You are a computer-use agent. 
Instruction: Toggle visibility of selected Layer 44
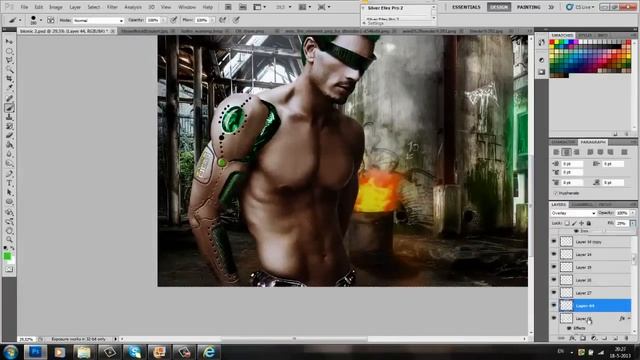[554, 305]
